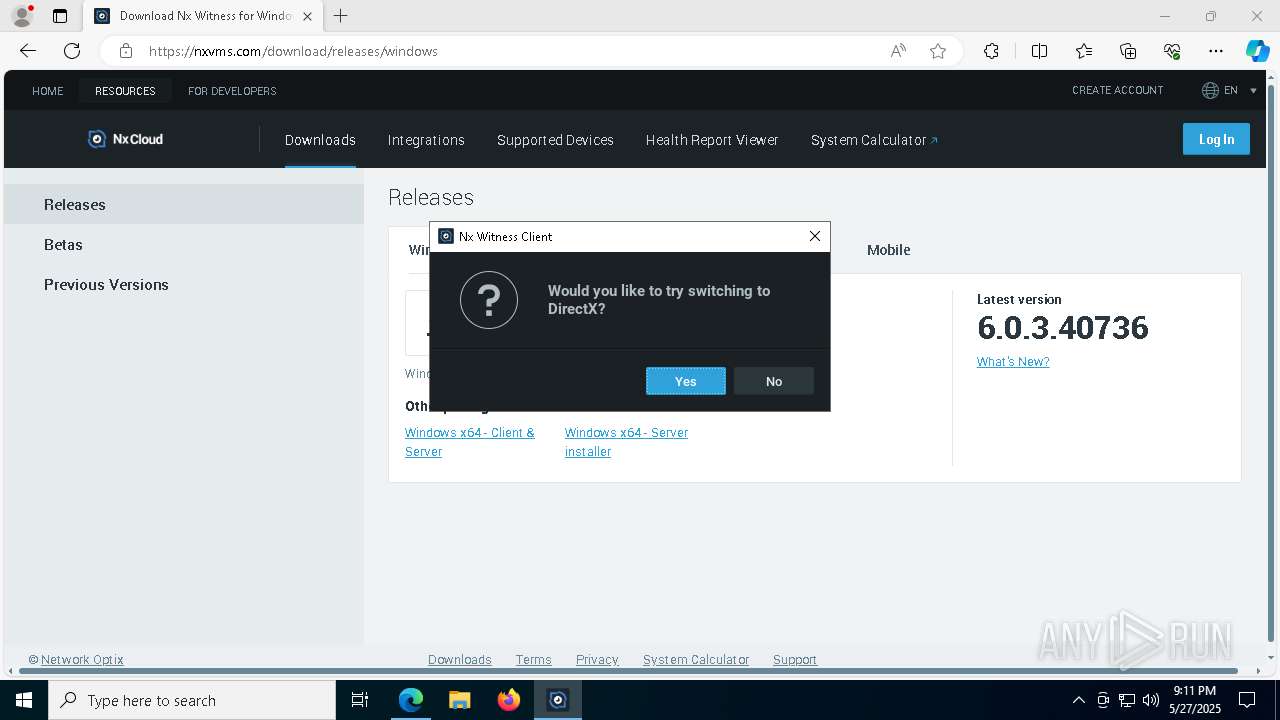Click the volume speaker tray icon

1151,700
